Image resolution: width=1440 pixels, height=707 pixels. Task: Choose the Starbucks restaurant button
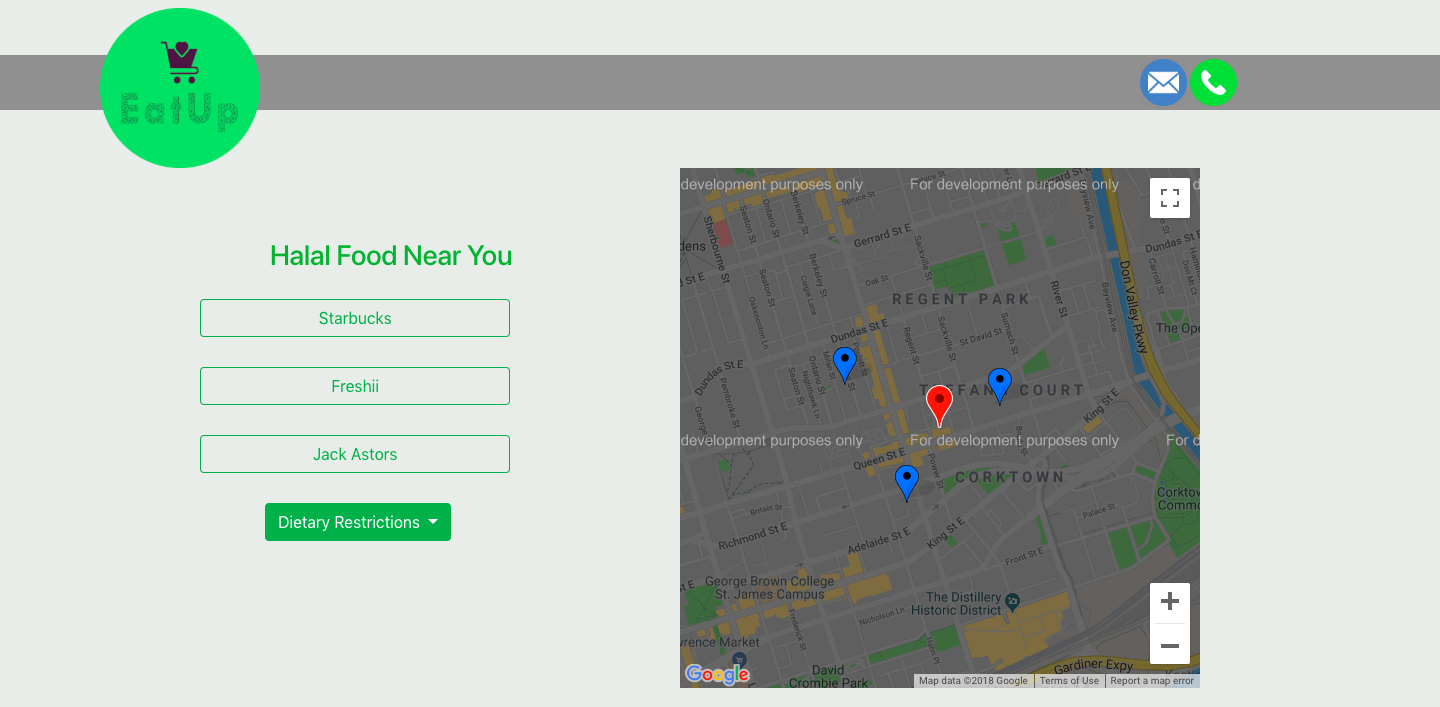355,318
